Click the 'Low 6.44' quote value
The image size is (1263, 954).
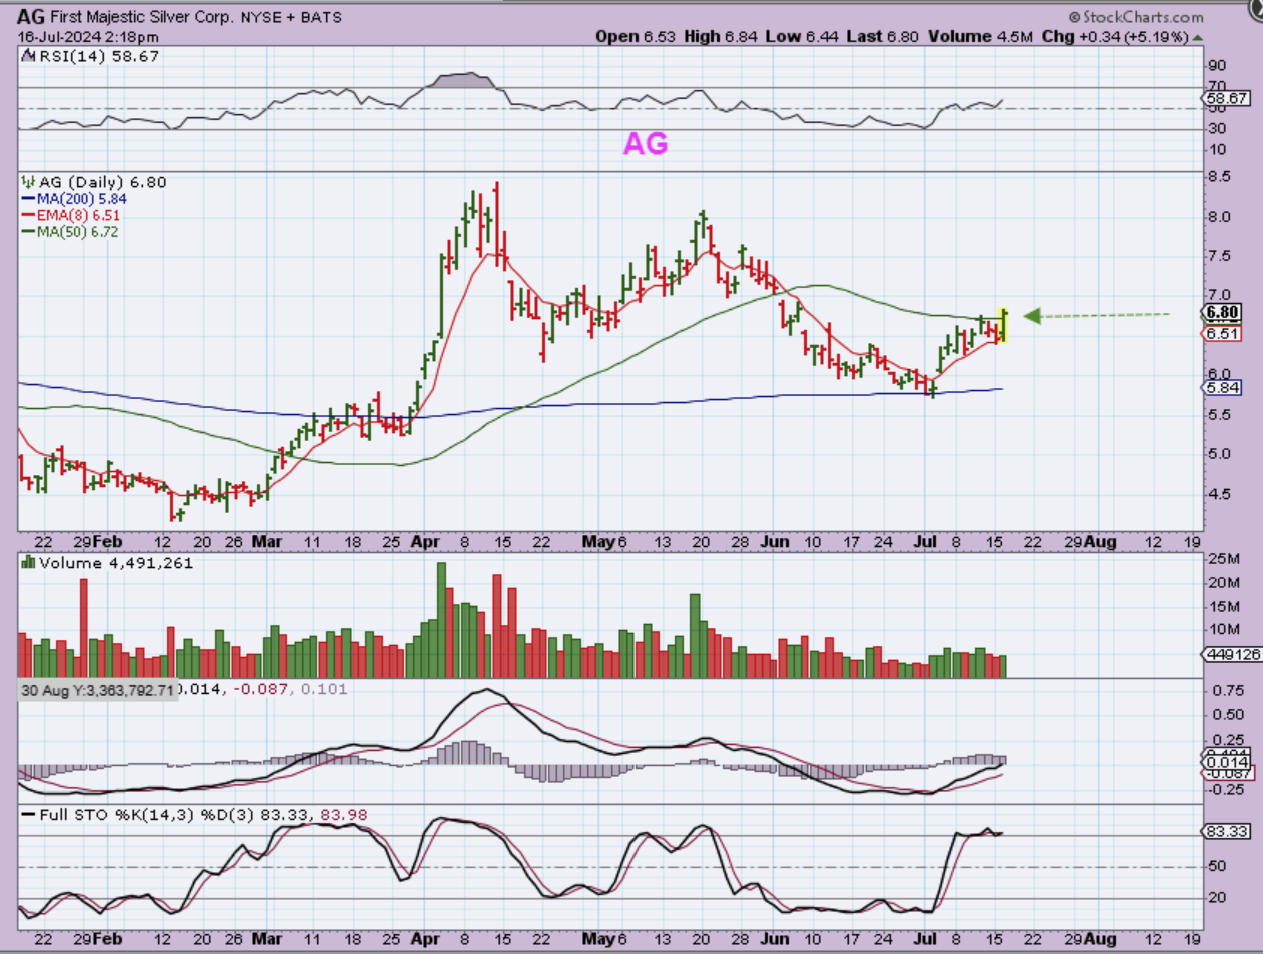(802, 36)
